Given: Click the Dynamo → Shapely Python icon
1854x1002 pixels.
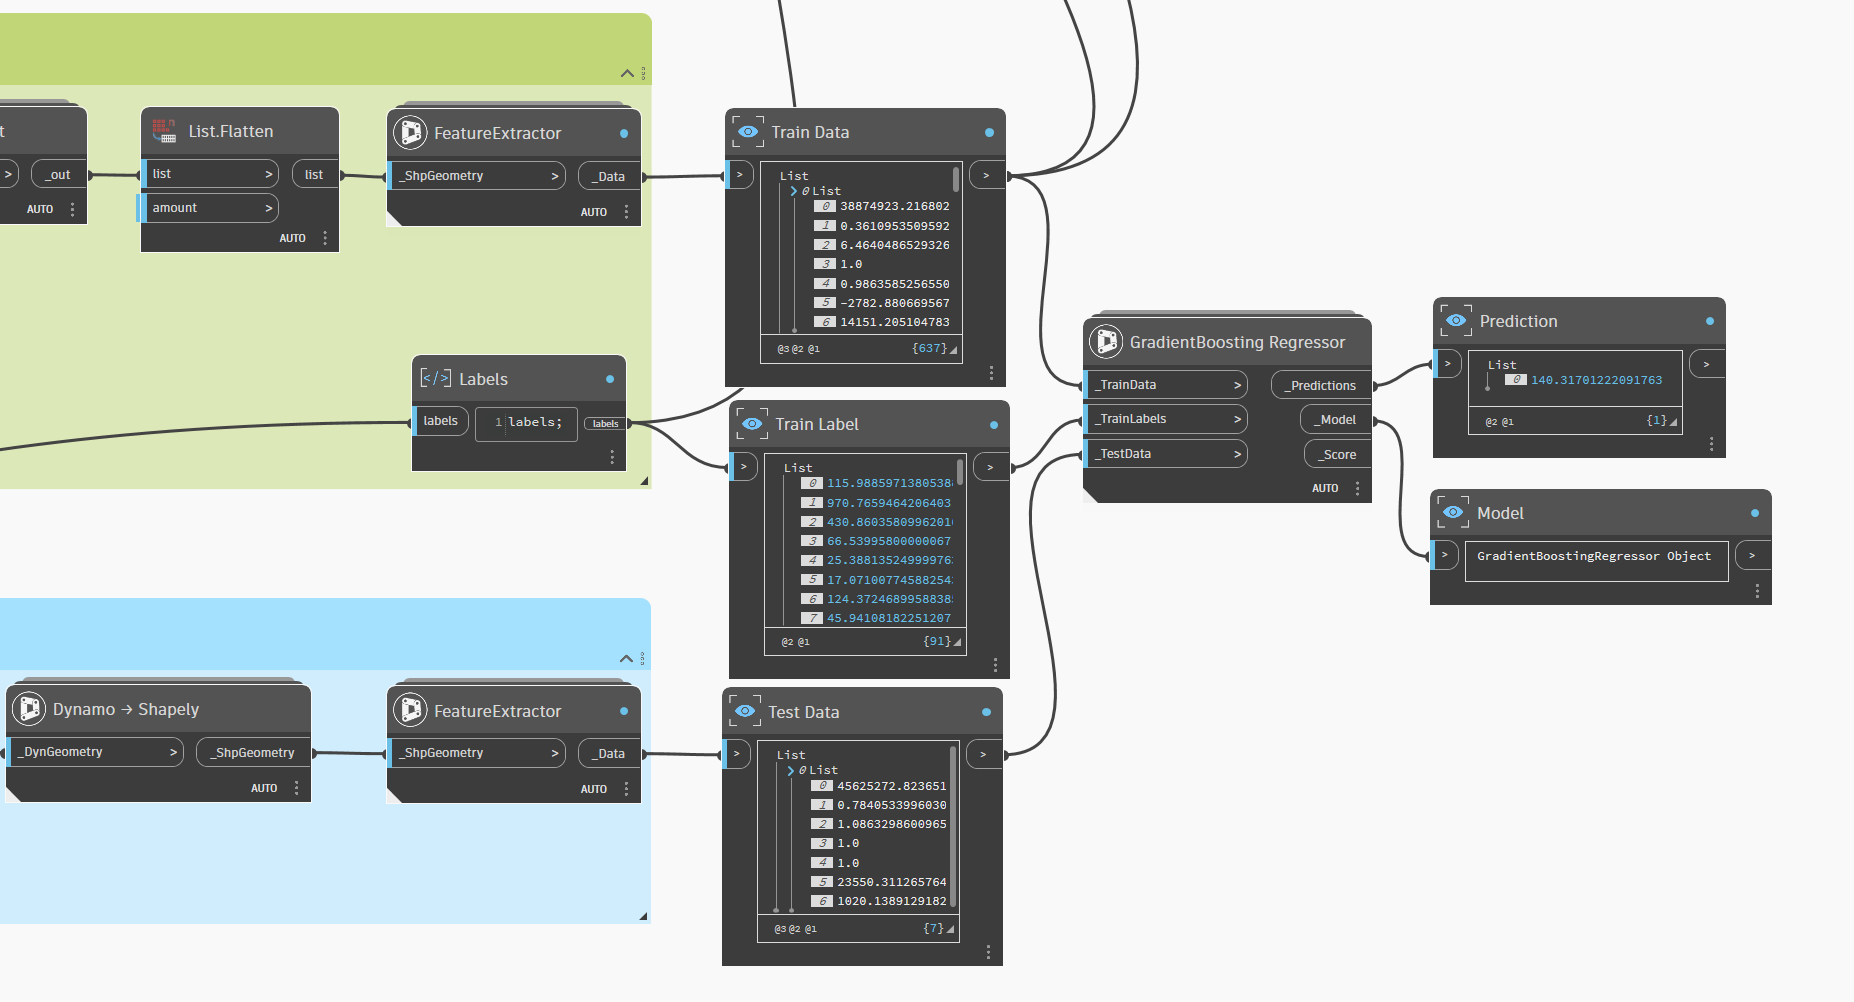Looking at the screenshot, I should [29, 709].
